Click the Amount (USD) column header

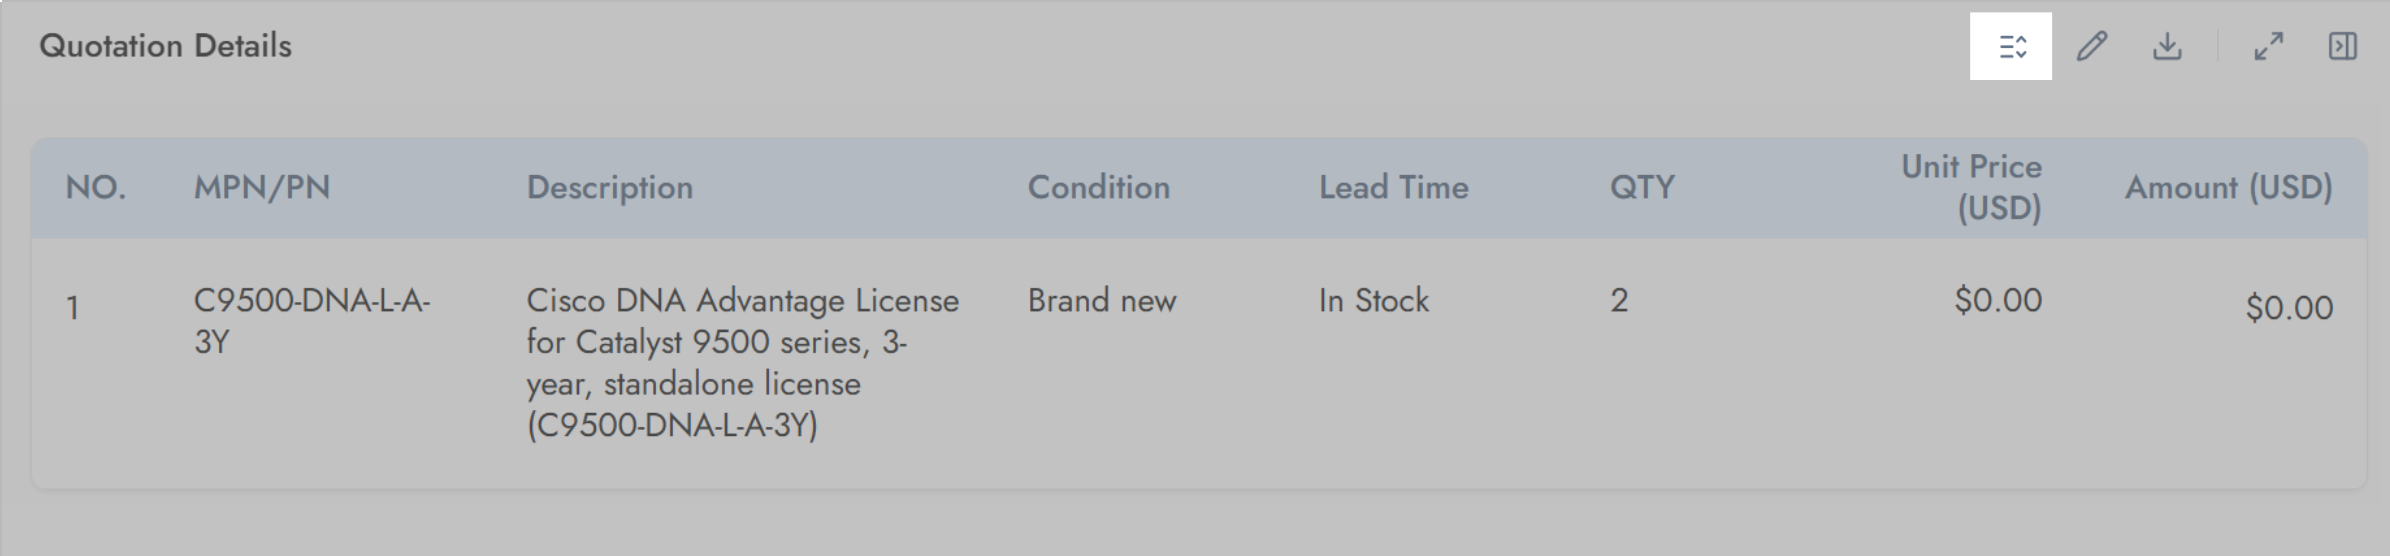click(x=2228, y=187)
